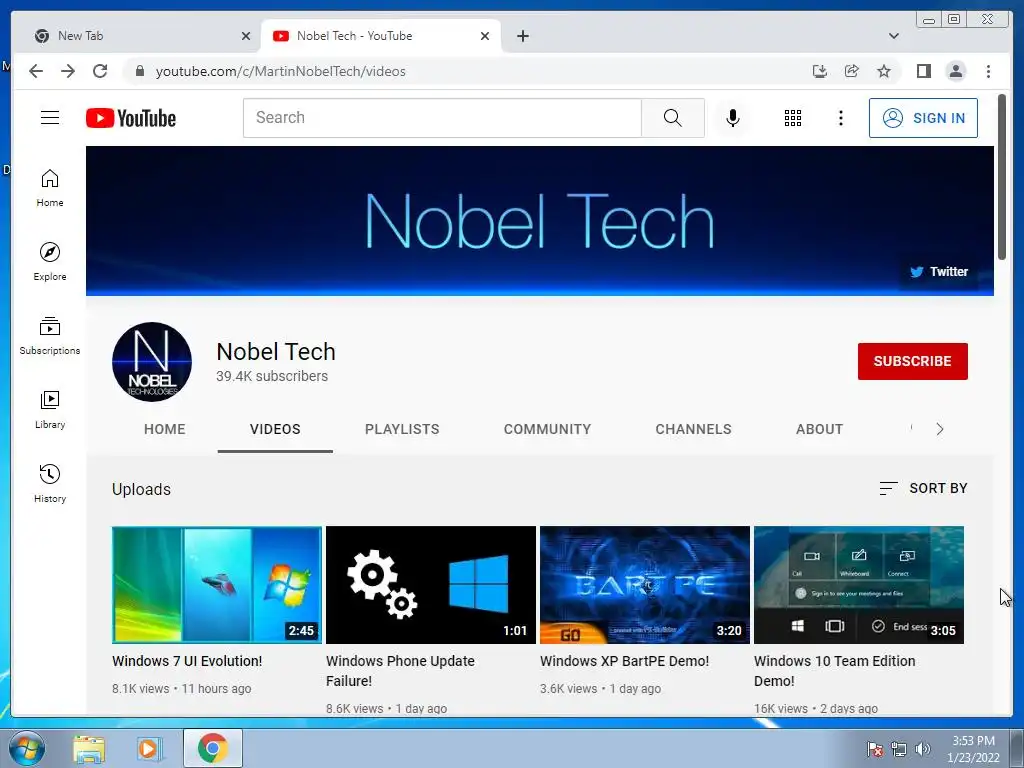Open a new browser tab with plus

point(522,36)
